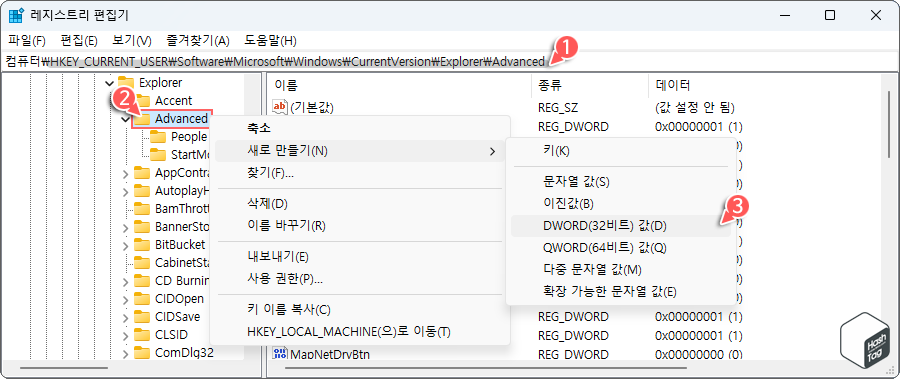Image resolution: width=900 pixels, height=379 pixels.
Task: Click the string value icon of (기본값)
Action: [x=280, y=107]
